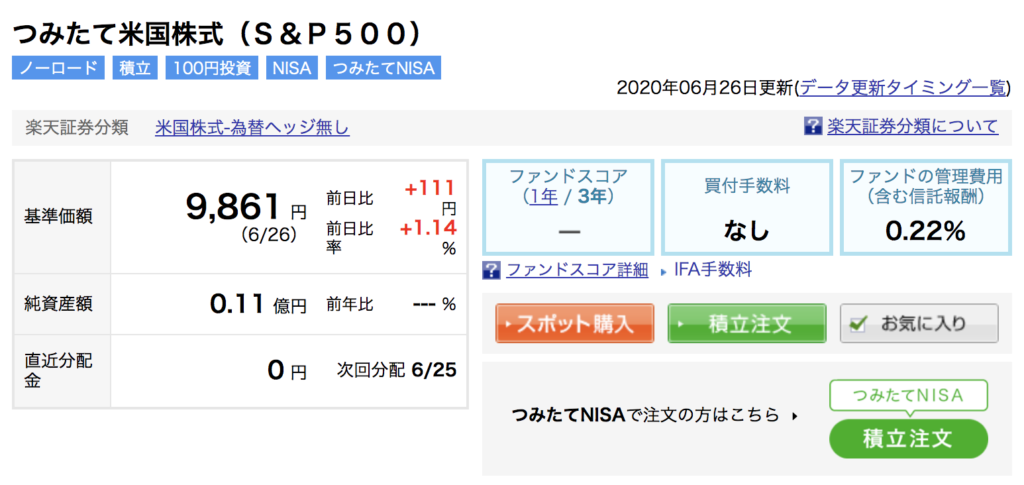Switch fund score to 1年

[x=544, y=196]
